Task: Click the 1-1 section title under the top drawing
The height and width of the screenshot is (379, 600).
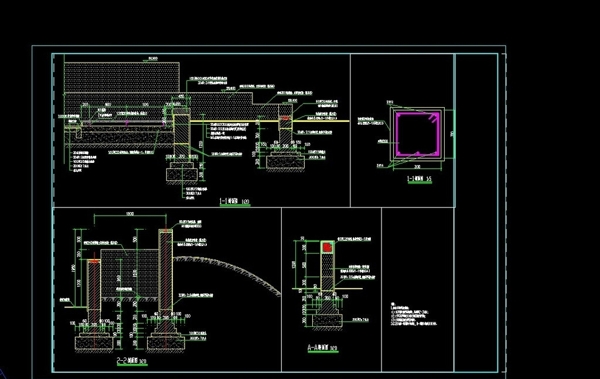Action: click(234, 201)
